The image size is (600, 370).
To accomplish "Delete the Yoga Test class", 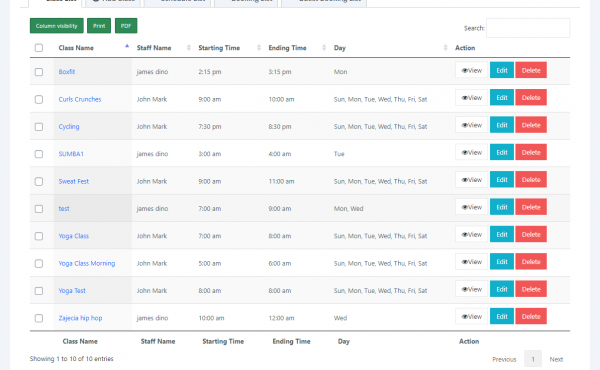I will click(x=531, y=289).
